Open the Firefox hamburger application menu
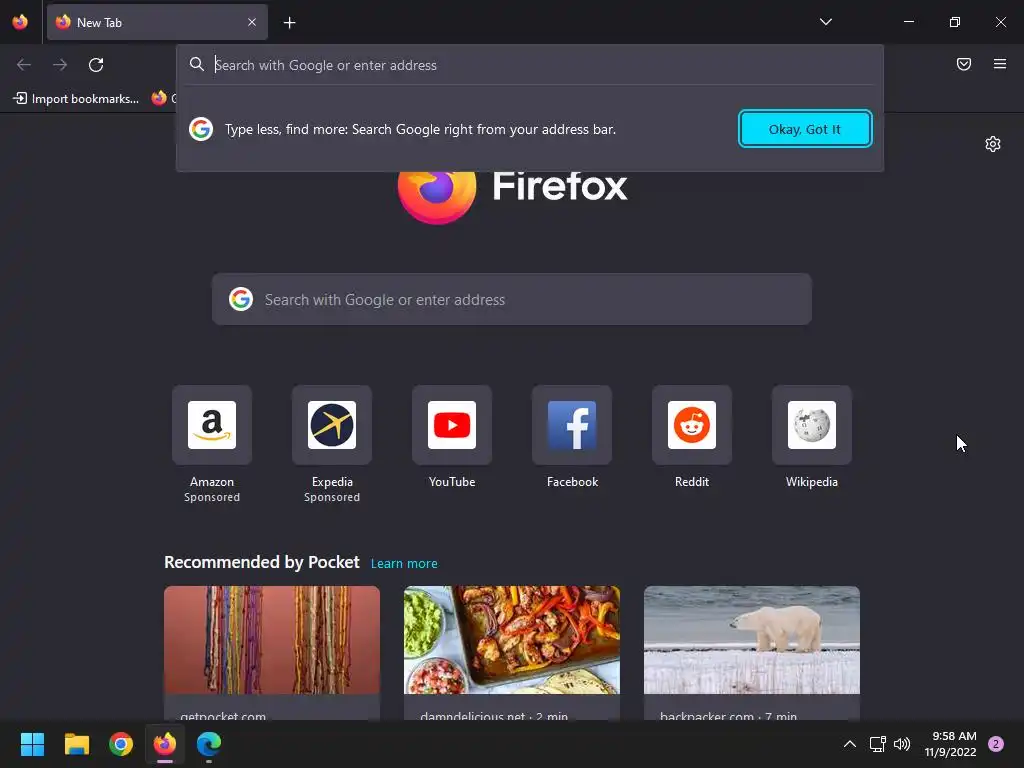Viewport: 1024px width, 768px height. click(x=1000, y=64)
